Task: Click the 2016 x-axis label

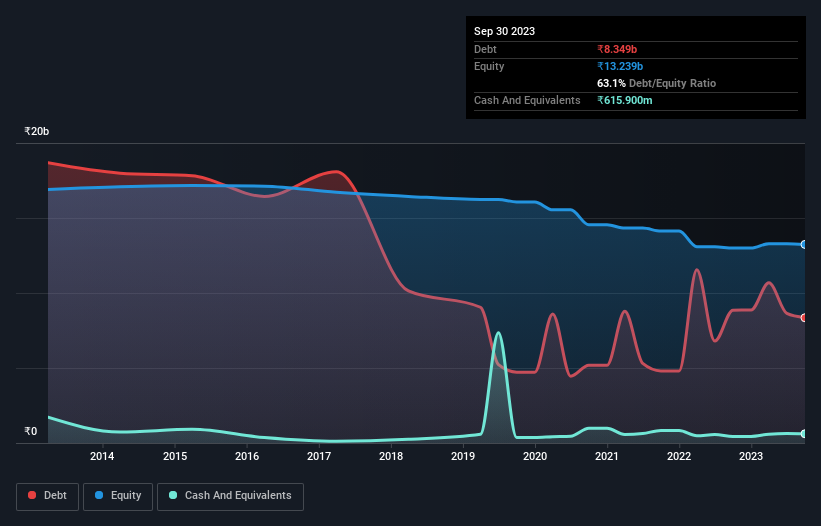Action: click(247, 456)
